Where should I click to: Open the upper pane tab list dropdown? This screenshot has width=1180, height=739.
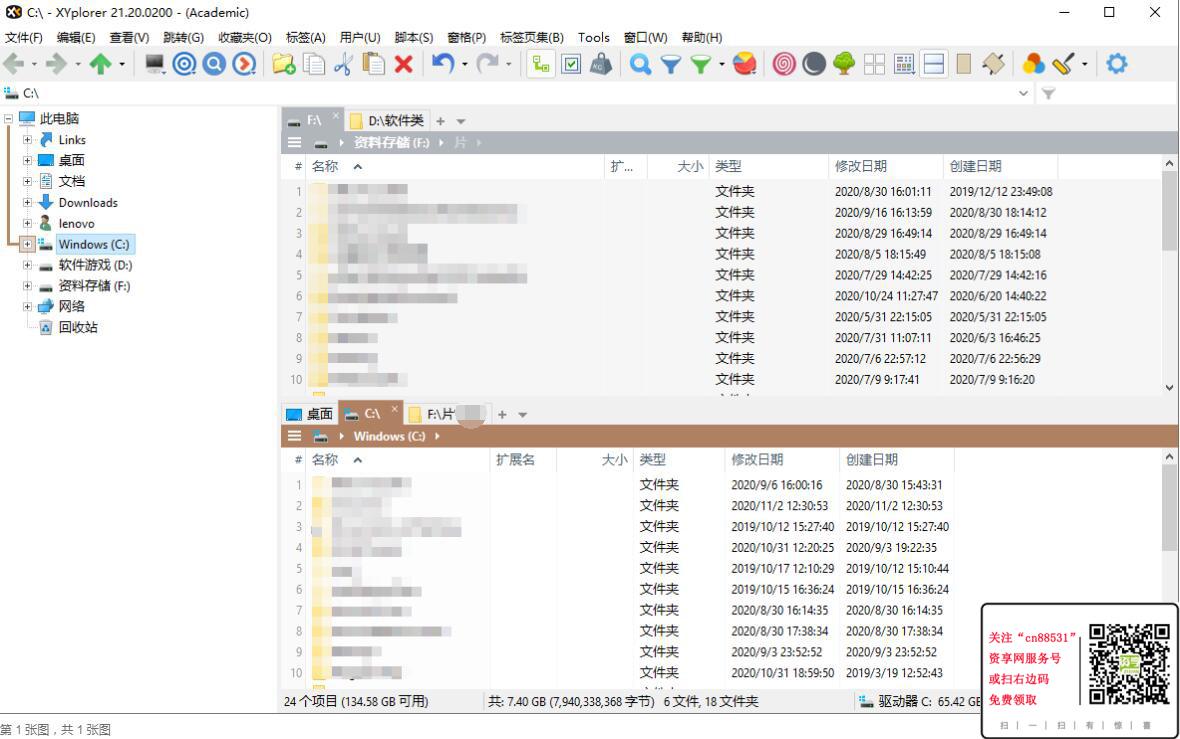point(461,121)
